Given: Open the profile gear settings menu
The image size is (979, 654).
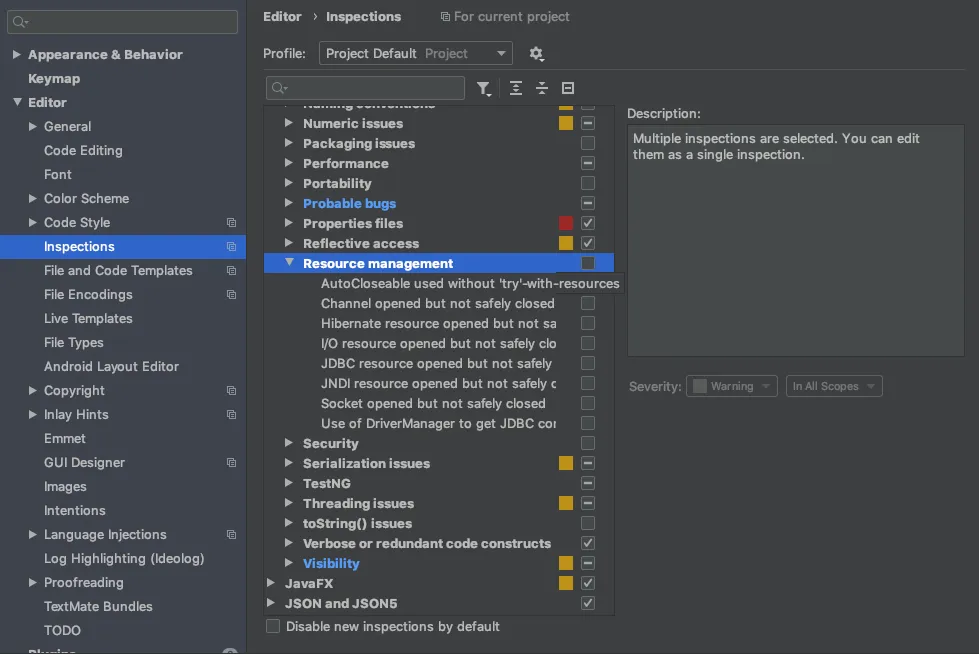Looking at the screenshot, I should [536, 54].
